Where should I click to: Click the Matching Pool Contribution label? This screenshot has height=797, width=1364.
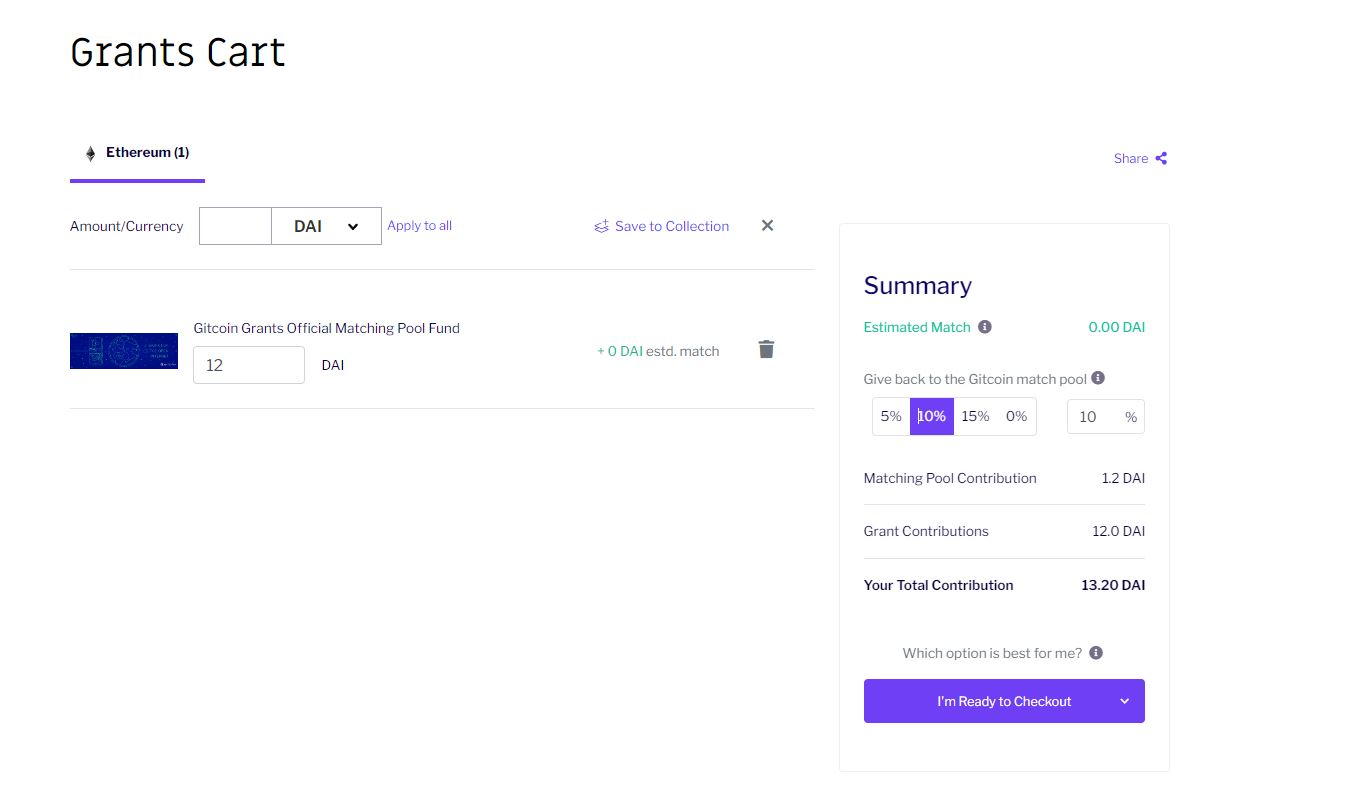[950, 478]
